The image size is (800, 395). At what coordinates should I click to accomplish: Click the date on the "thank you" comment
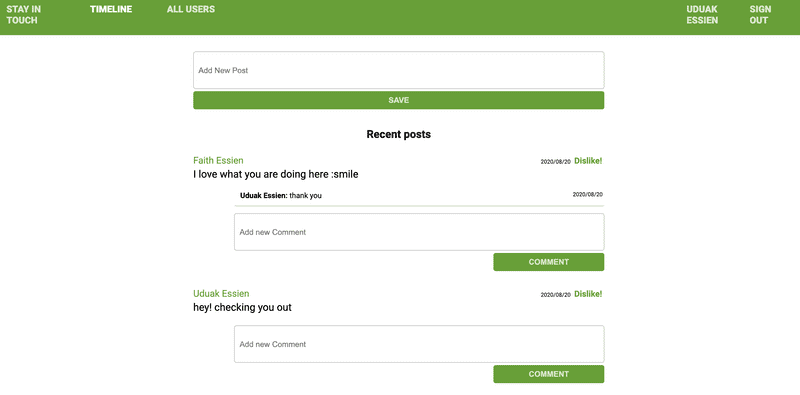(587, 194)
